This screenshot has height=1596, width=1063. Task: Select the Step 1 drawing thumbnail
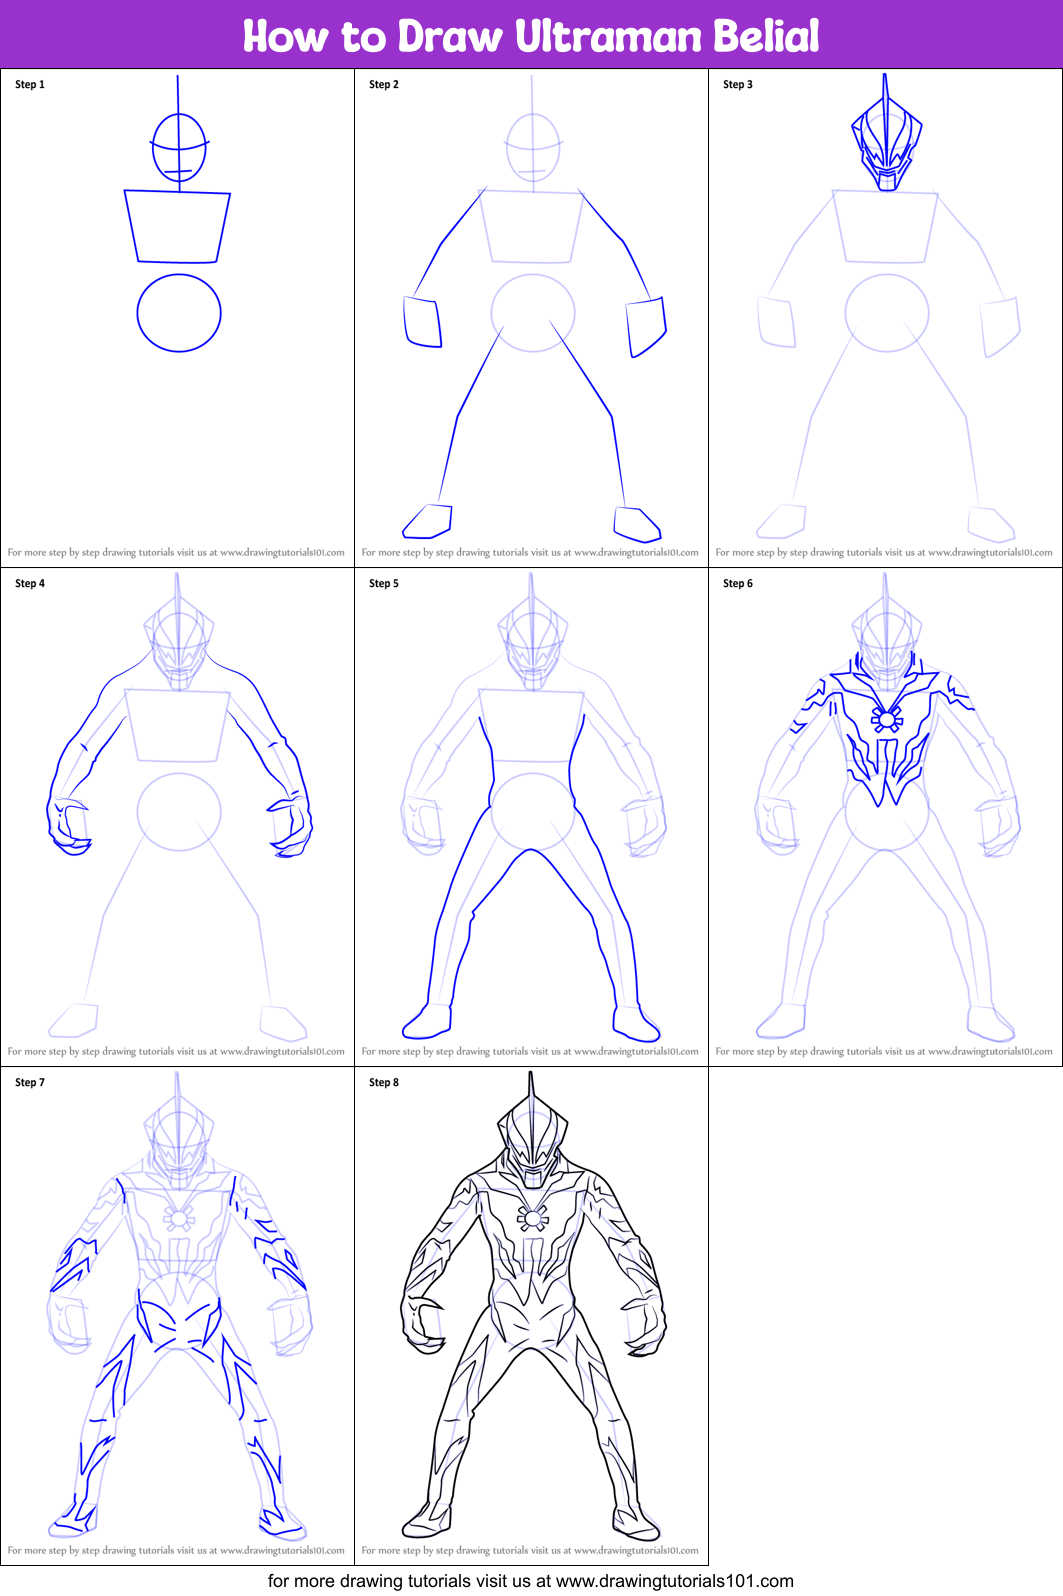click(x=177, y=318)
